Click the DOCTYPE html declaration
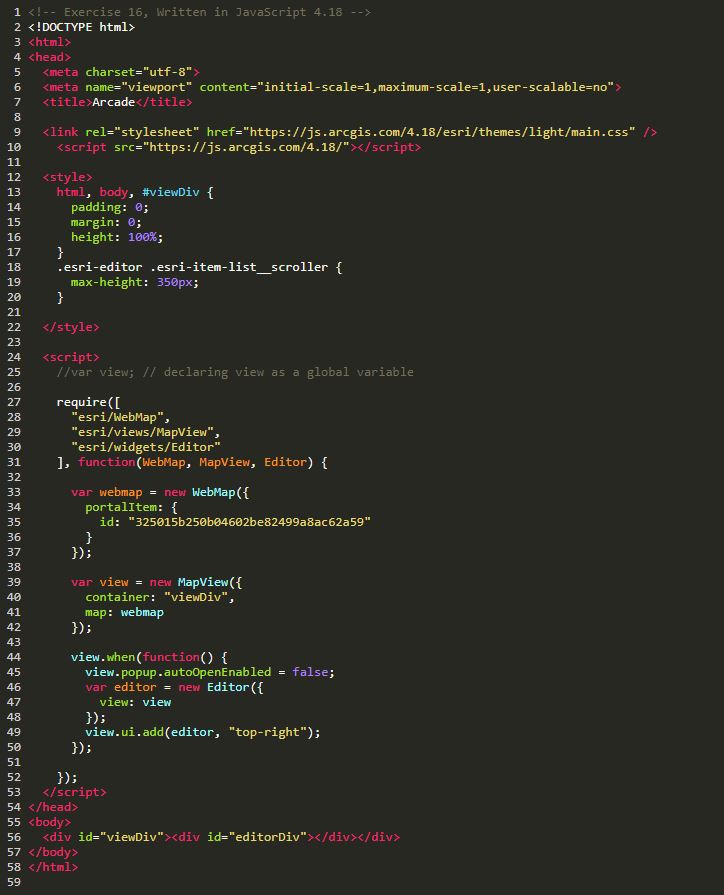The image size is (724, 895). point(81,27)
